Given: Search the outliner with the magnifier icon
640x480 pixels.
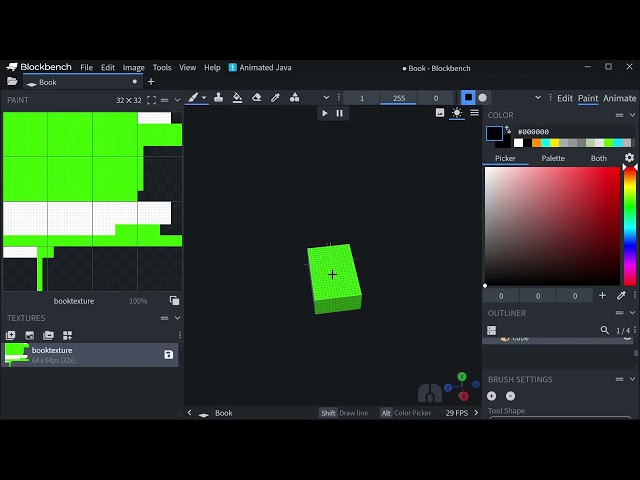Looking at the screenshot, I should (604, 330).
